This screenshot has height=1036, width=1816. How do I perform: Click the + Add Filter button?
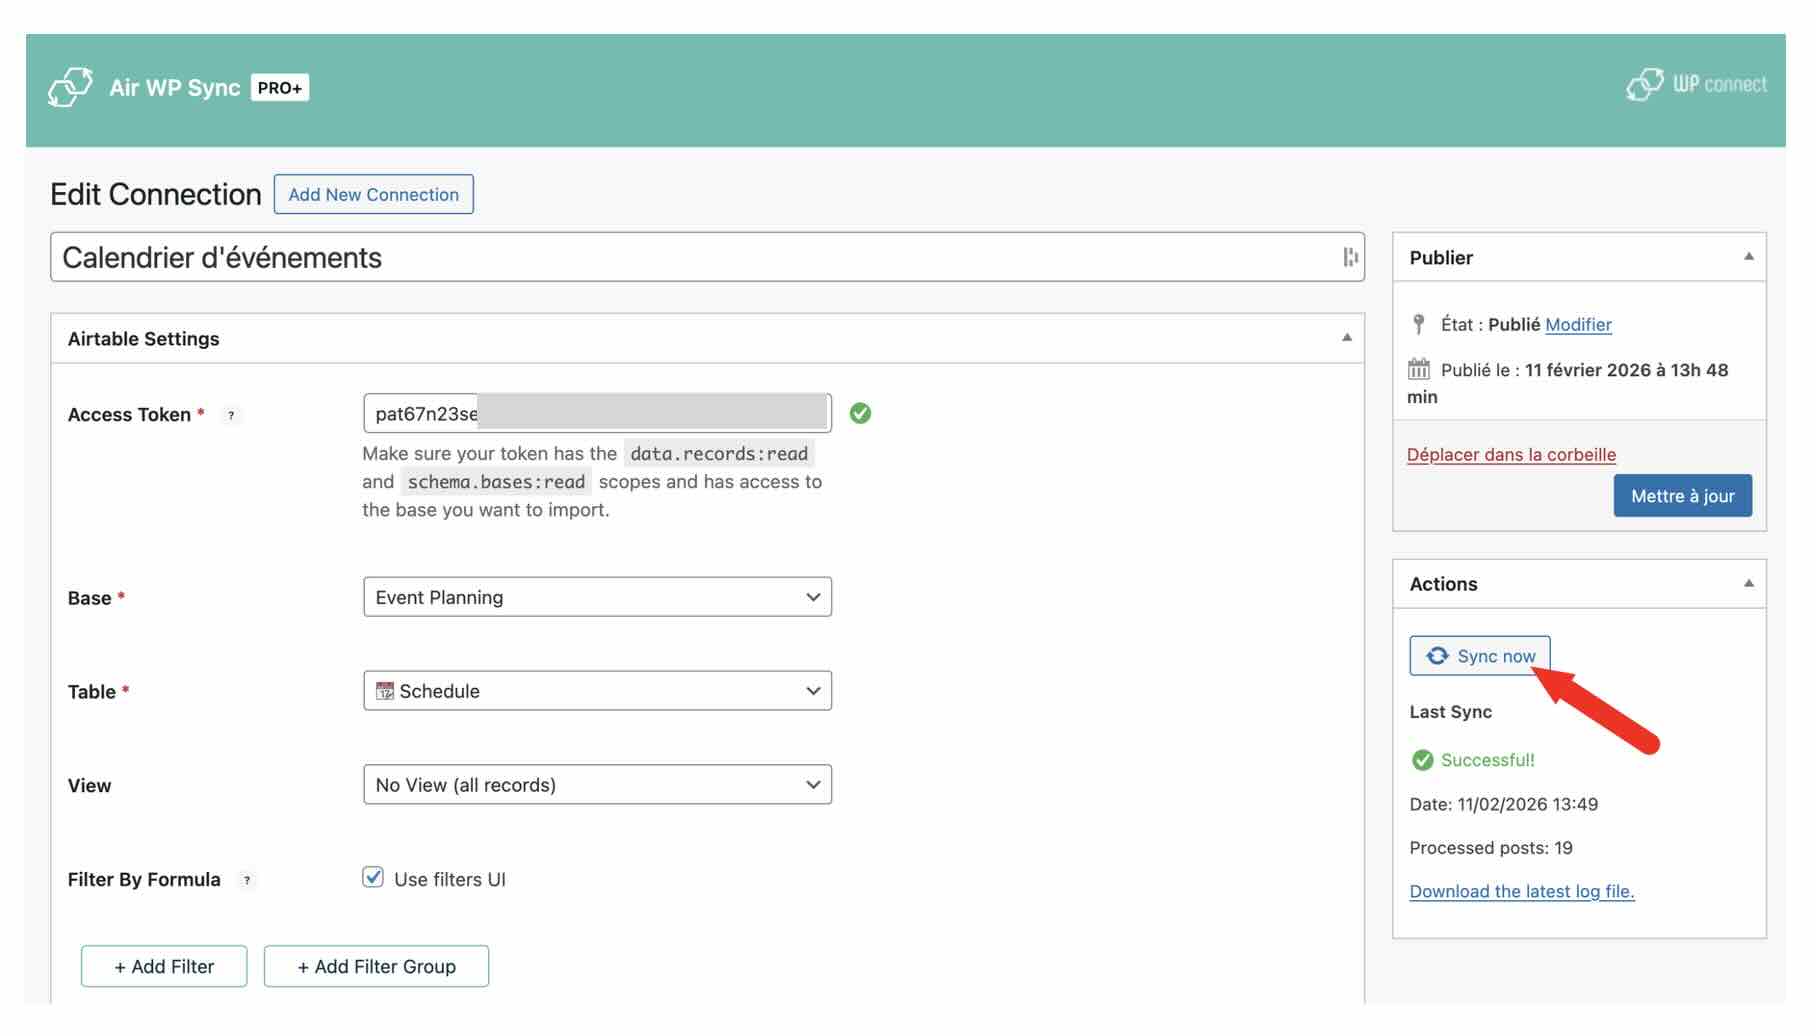(x=164, y=966)
